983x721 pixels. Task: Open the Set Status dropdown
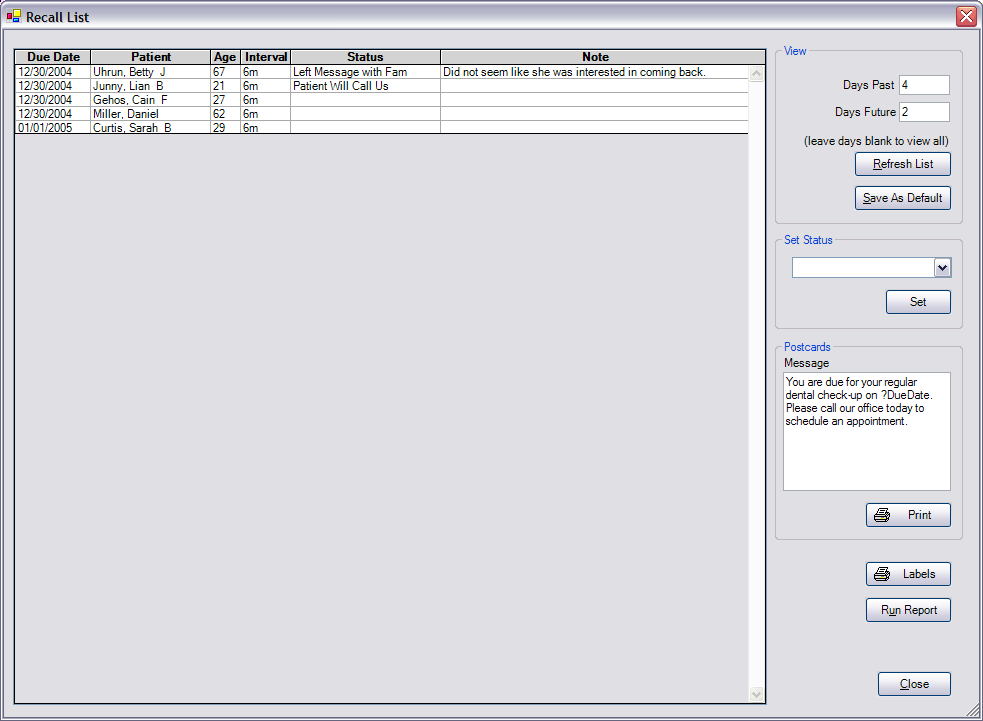point(941,268)
